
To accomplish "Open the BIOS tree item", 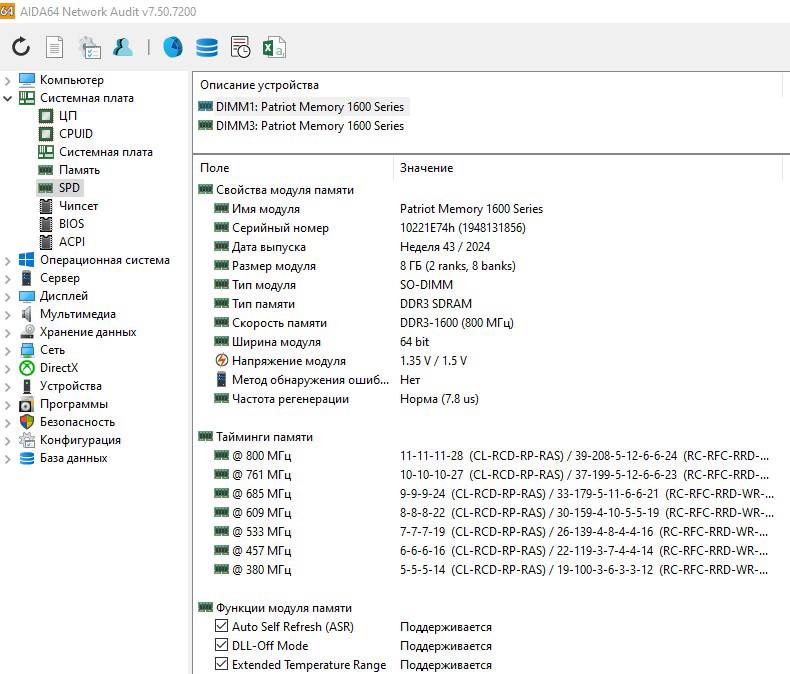I will (x=71, y=224).
